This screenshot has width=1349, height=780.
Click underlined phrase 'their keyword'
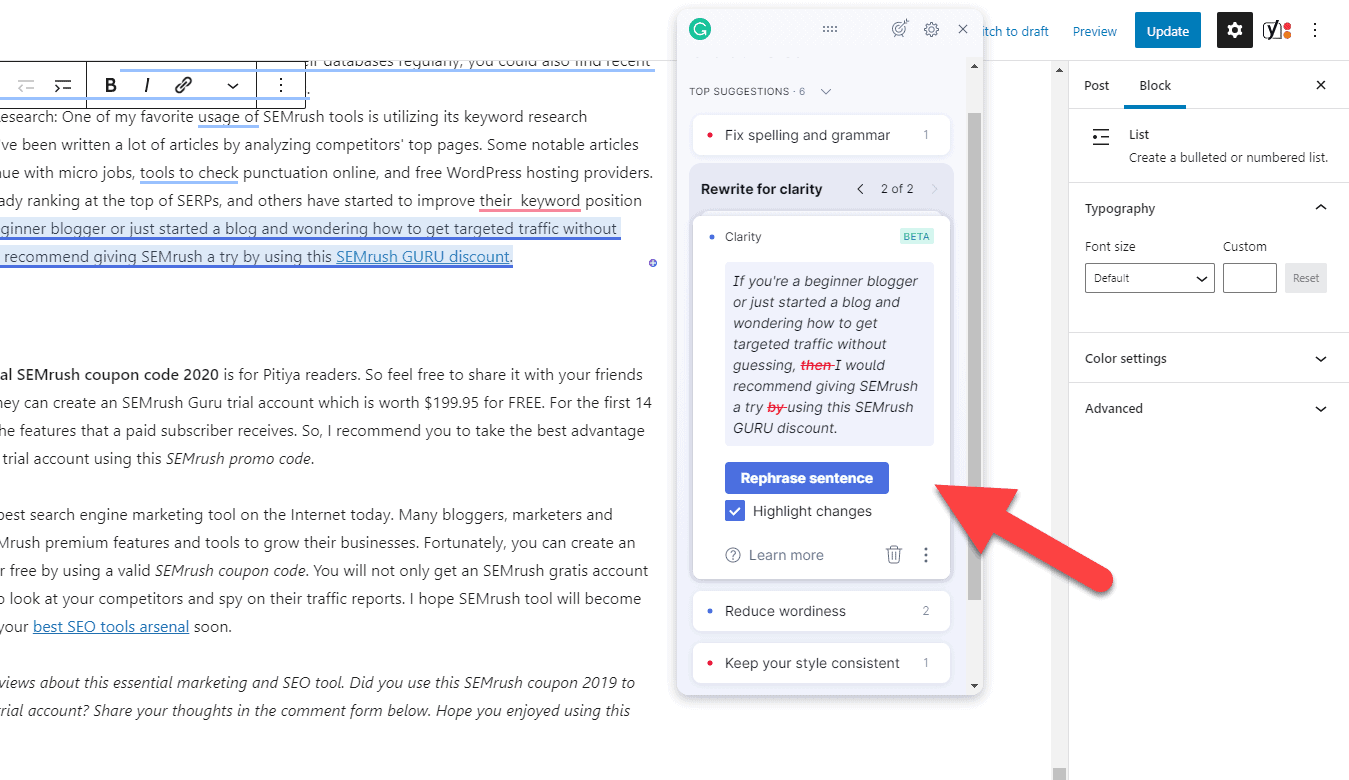pyautogui.click(x=529, y=200)
